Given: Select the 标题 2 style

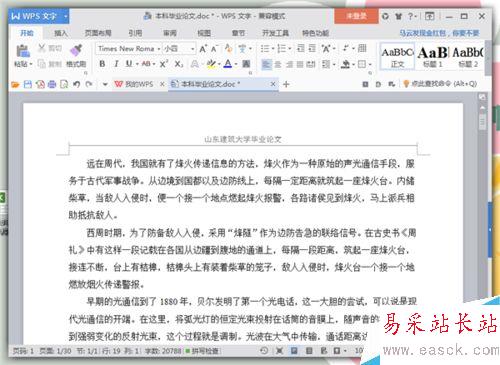Looking at the screenshot, I should click(x=468, y=56).
